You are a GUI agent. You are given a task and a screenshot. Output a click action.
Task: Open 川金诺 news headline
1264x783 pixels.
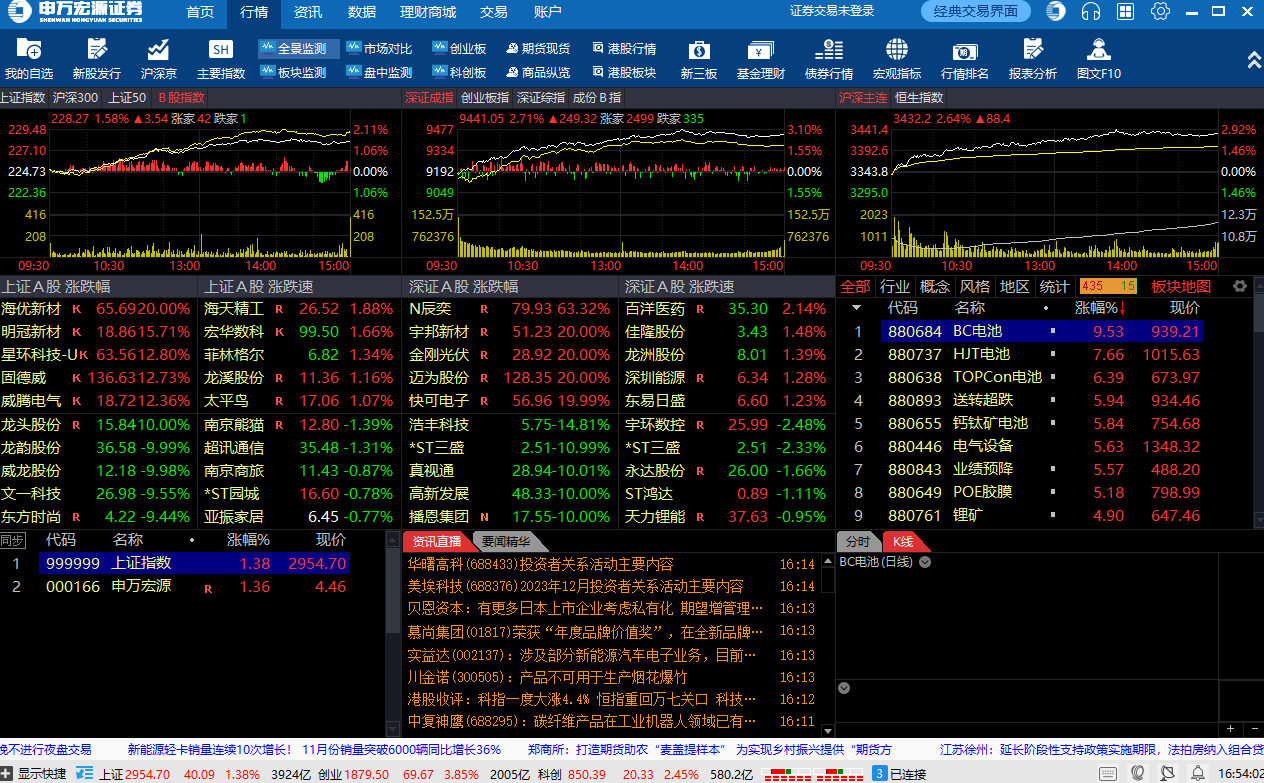548,677
